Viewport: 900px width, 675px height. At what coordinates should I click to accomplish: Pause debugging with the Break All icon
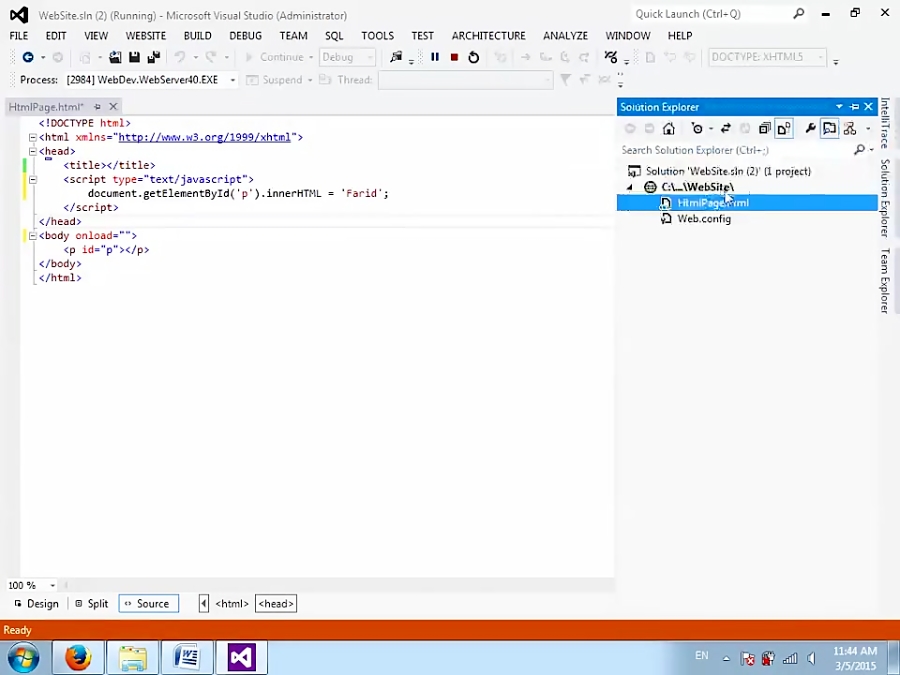click(x=435, y=57)
